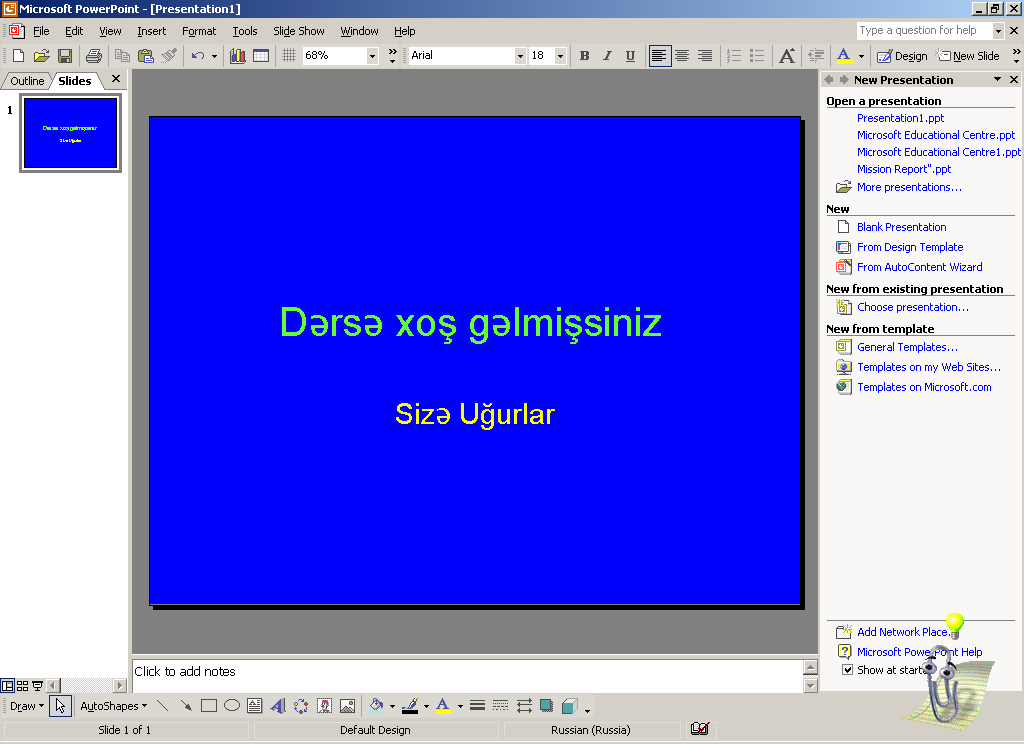The width and height of the screenshot is (1024, 744).
Task: Toggle bulleted list formatting
Action: 757,56
